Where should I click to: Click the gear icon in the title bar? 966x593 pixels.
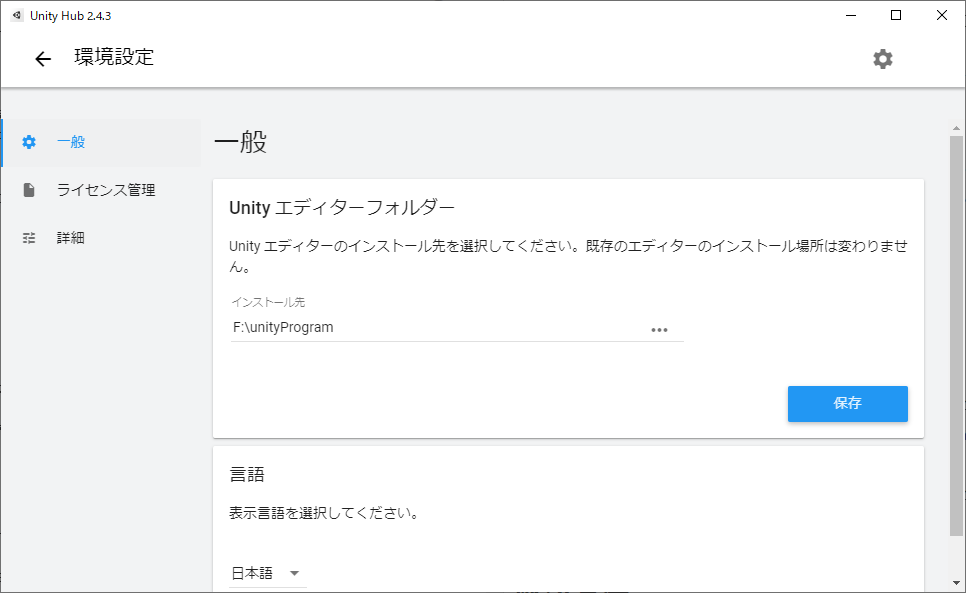coord(882,59)
